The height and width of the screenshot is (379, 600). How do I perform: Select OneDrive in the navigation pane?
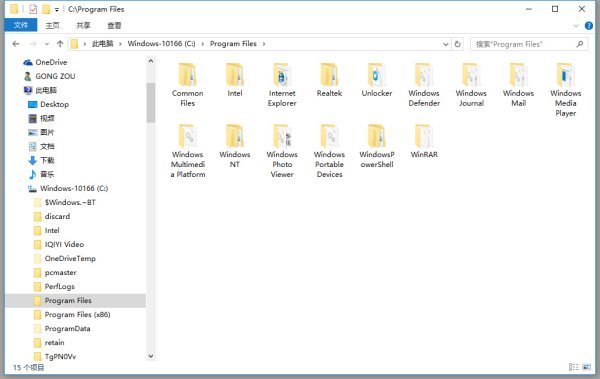[51, 62]
